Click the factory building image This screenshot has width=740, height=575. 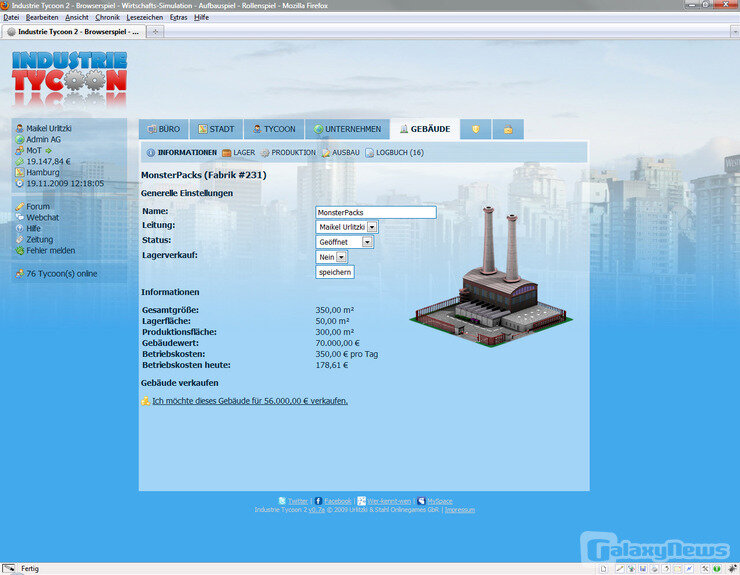point(491,278)
